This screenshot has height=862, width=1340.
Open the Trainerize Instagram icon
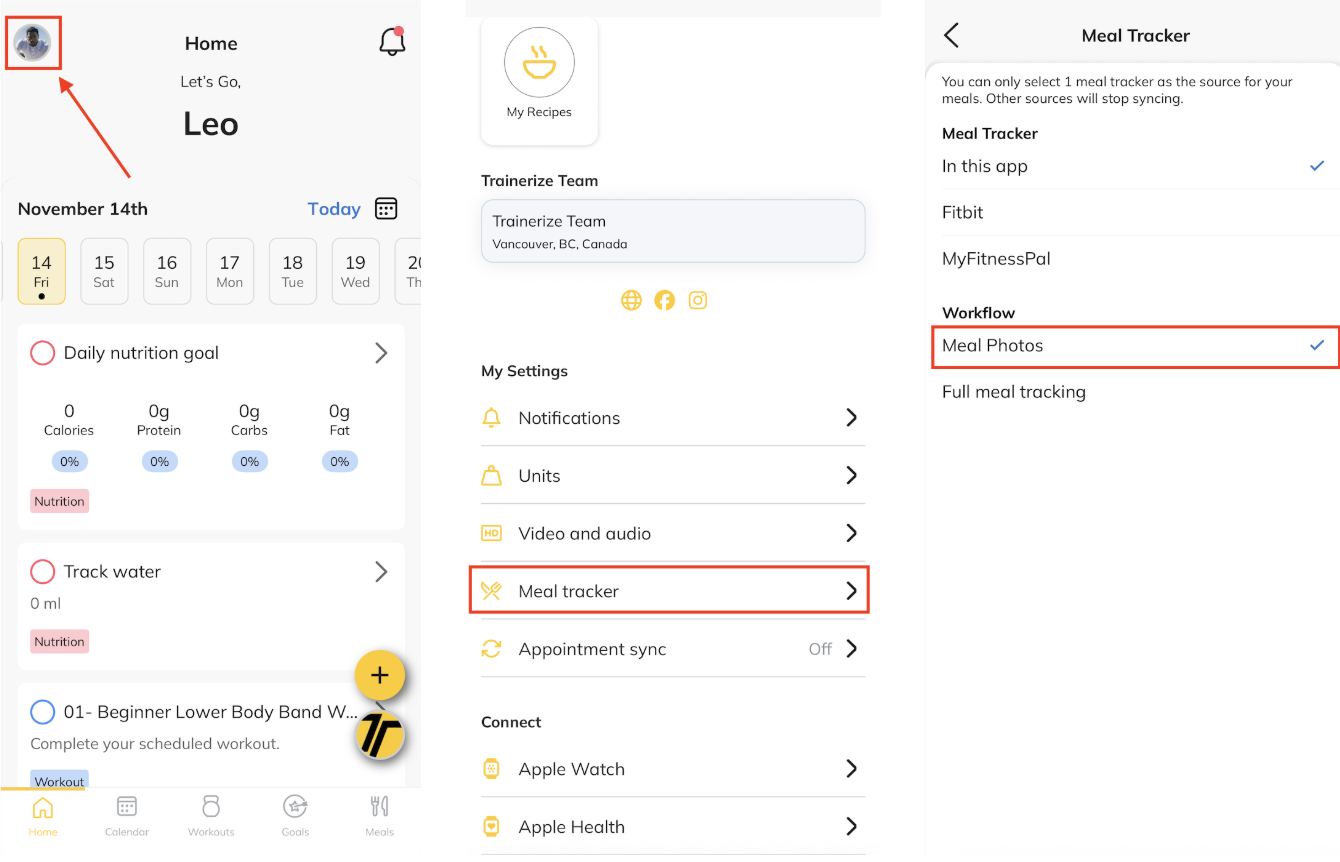(698, 300)
